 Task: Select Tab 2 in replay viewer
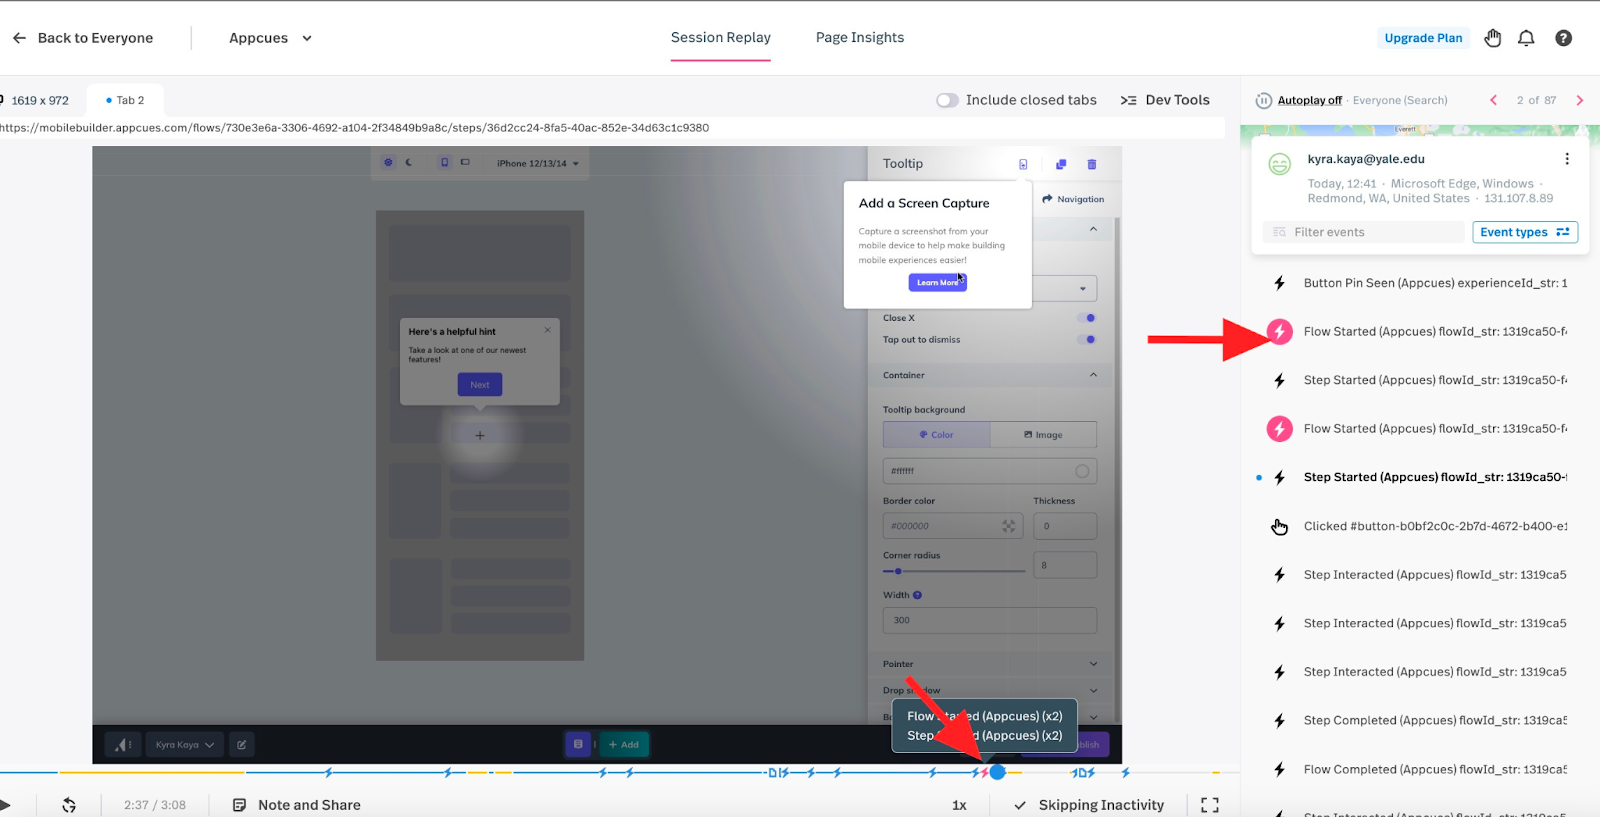coord(125,100)
